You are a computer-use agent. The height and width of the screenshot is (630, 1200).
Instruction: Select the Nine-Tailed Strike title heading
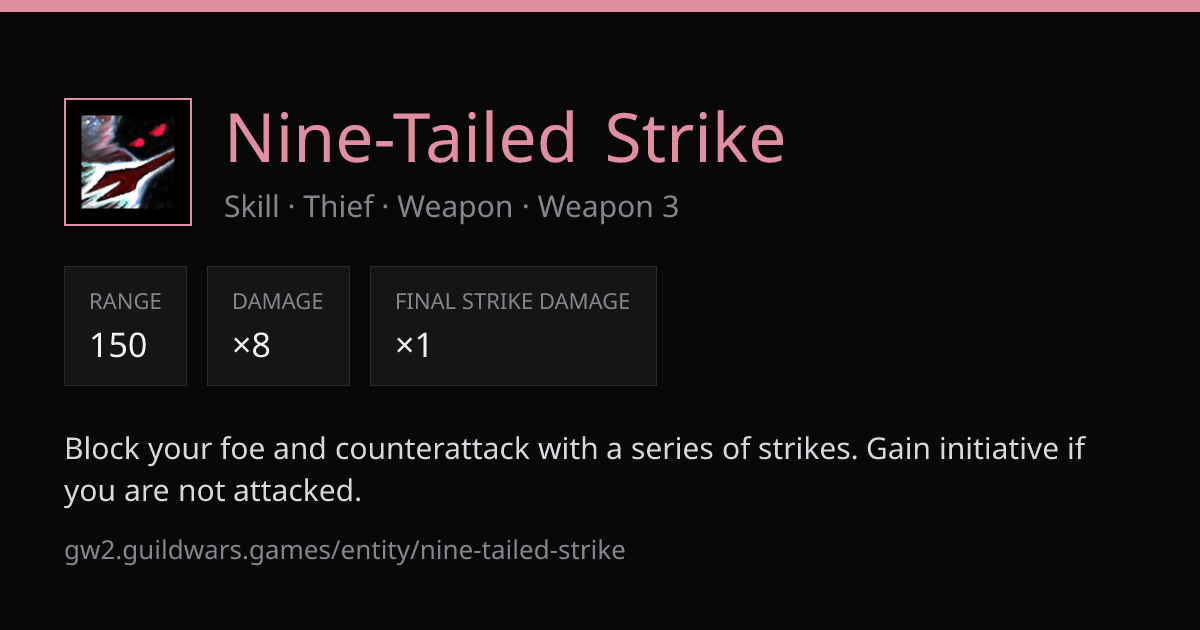pyautogui.click(x=505, y=138)
